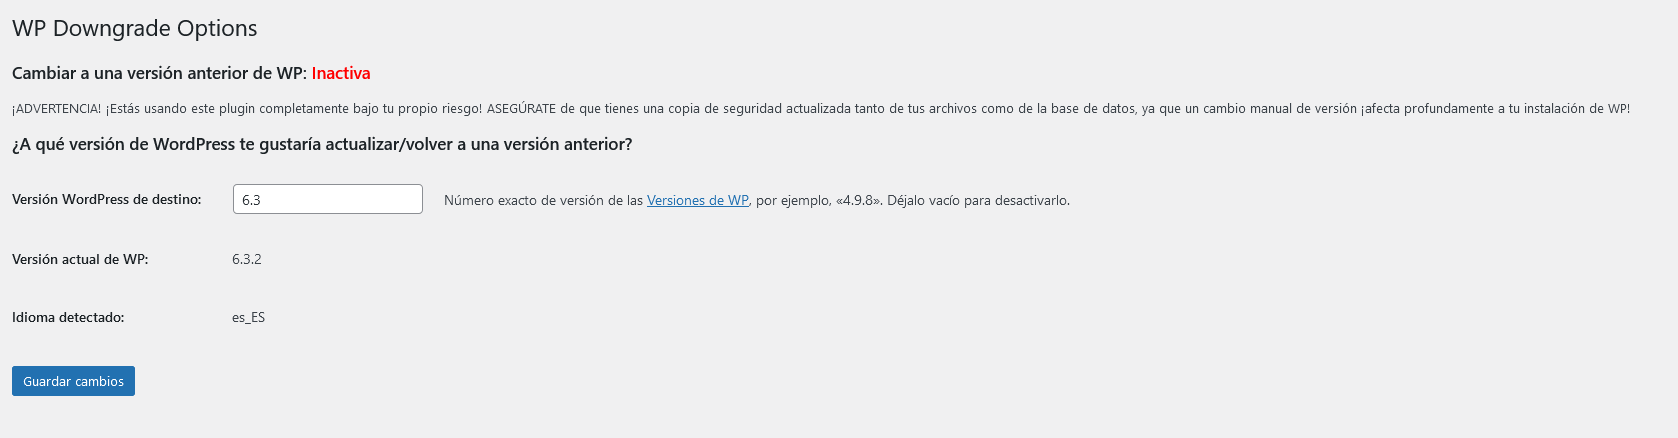Click the ASEGÚRATE word in the warning
This screenshot has height=438, width=1678.
[x=521, y=108]
